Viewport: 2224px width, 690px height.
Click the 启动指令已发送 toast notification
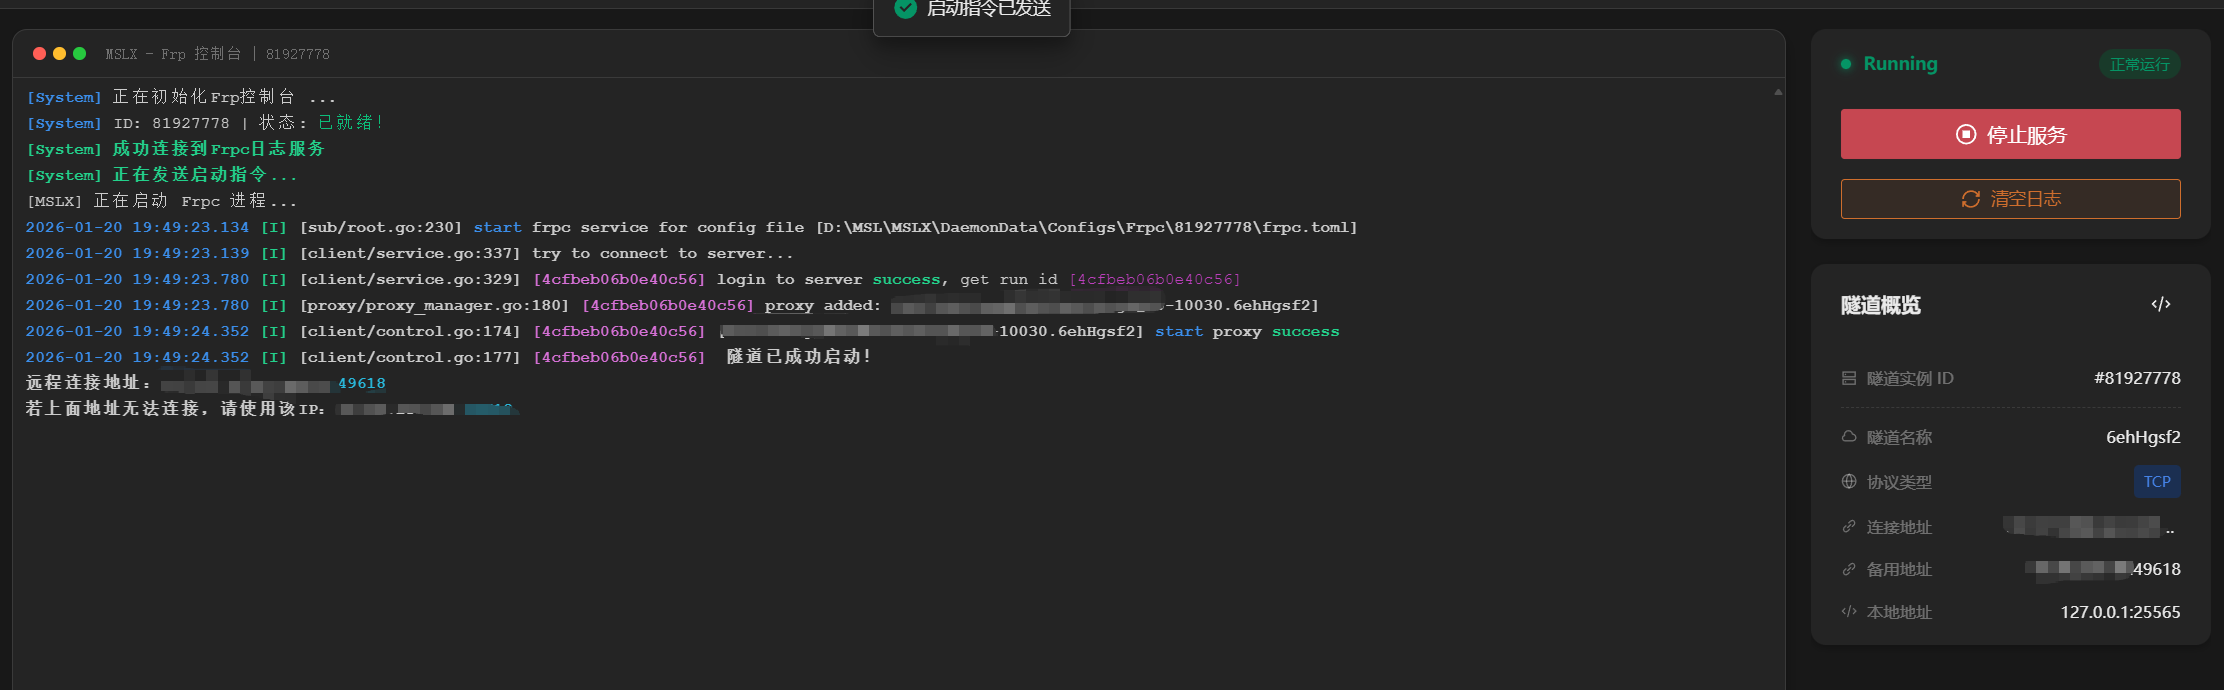[972, 12]
